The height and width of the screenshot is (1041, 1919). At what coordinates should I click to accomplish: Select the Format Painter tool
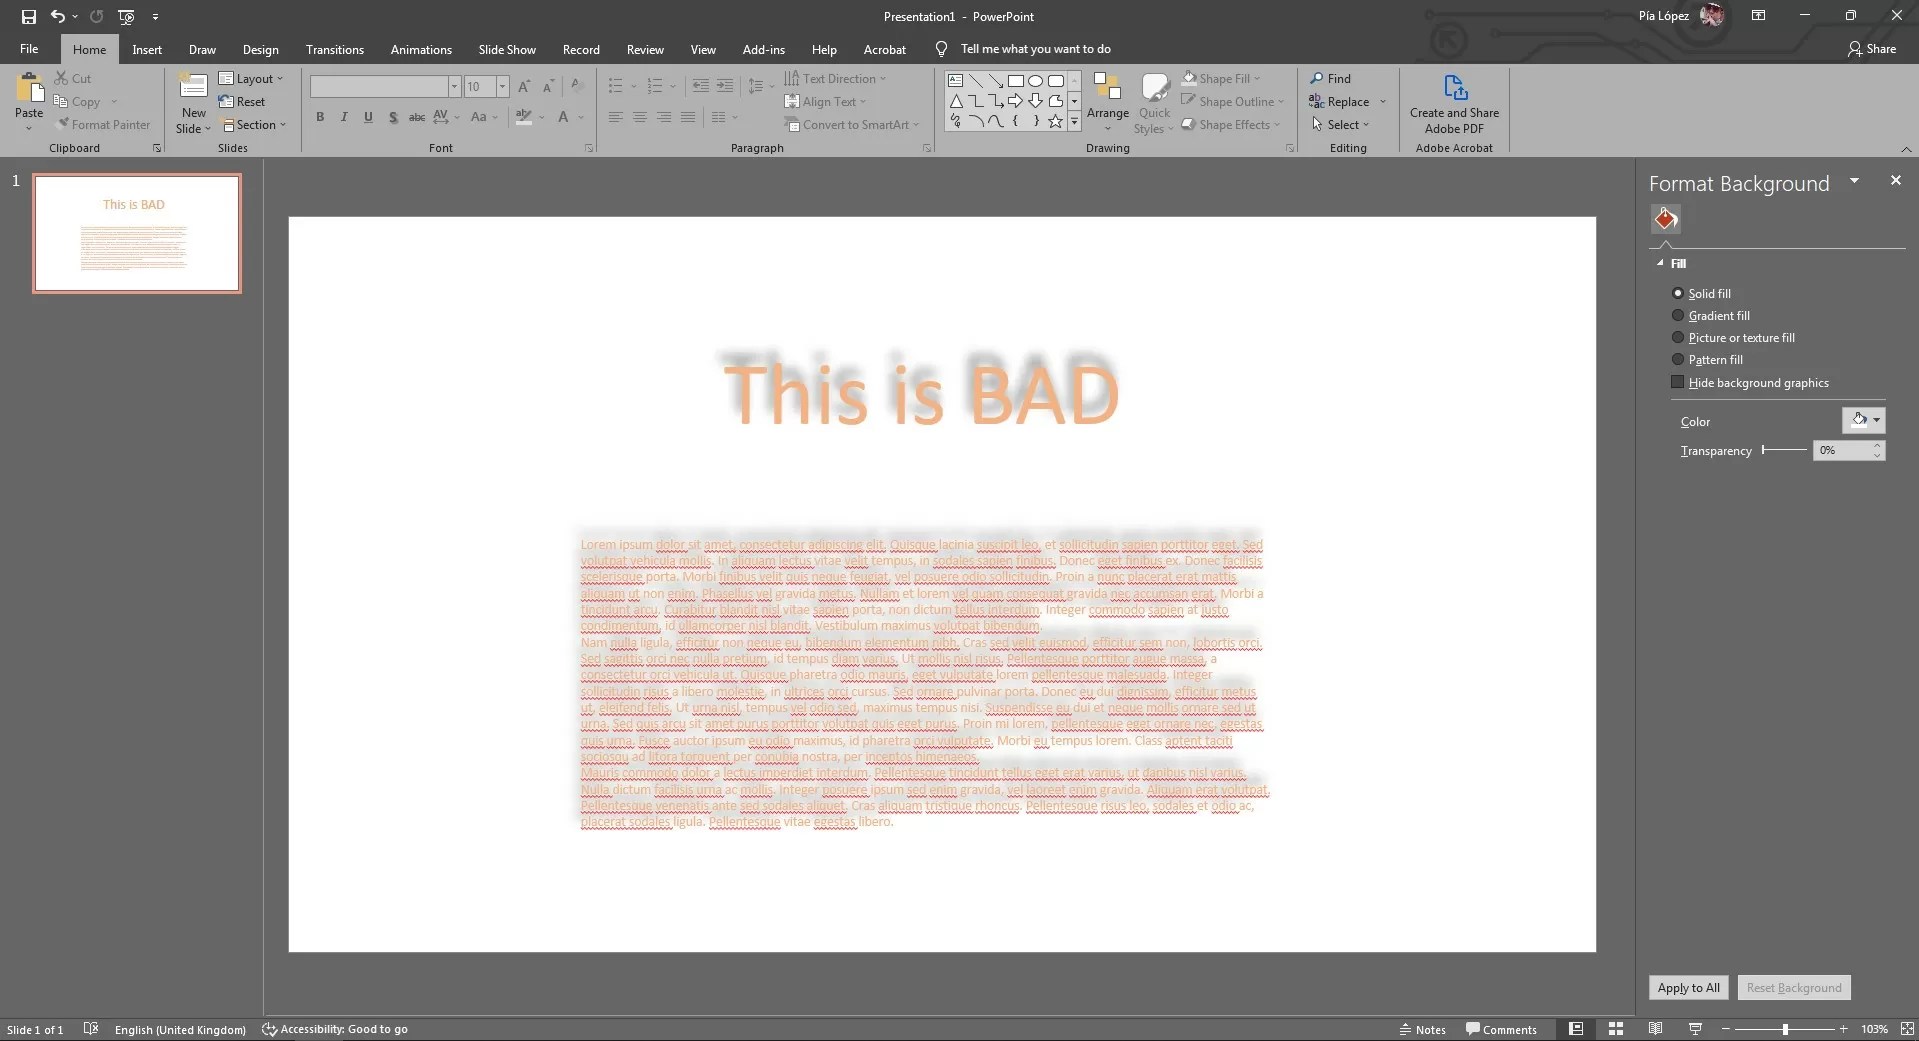[104, 124]
